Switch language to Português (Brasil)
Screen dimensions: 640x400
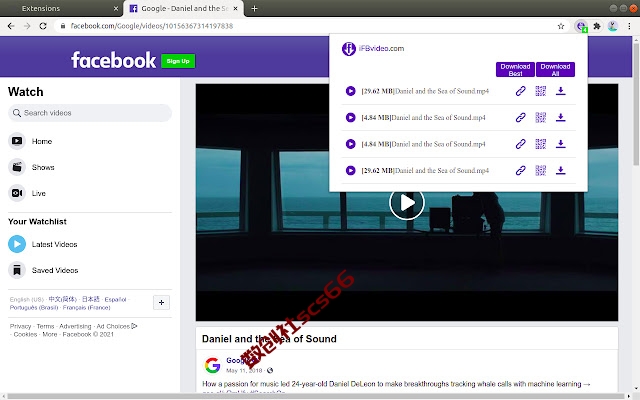pyautogui.click(x=34, y=307)
